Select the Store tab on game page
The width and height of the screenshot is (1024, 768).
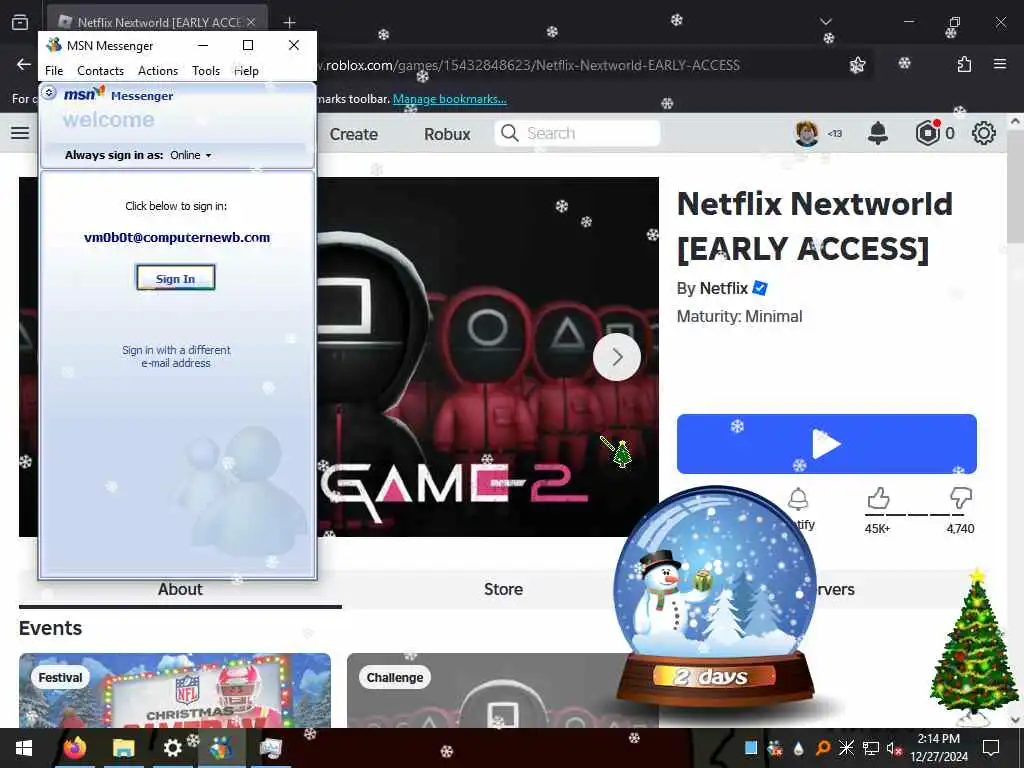503,589
